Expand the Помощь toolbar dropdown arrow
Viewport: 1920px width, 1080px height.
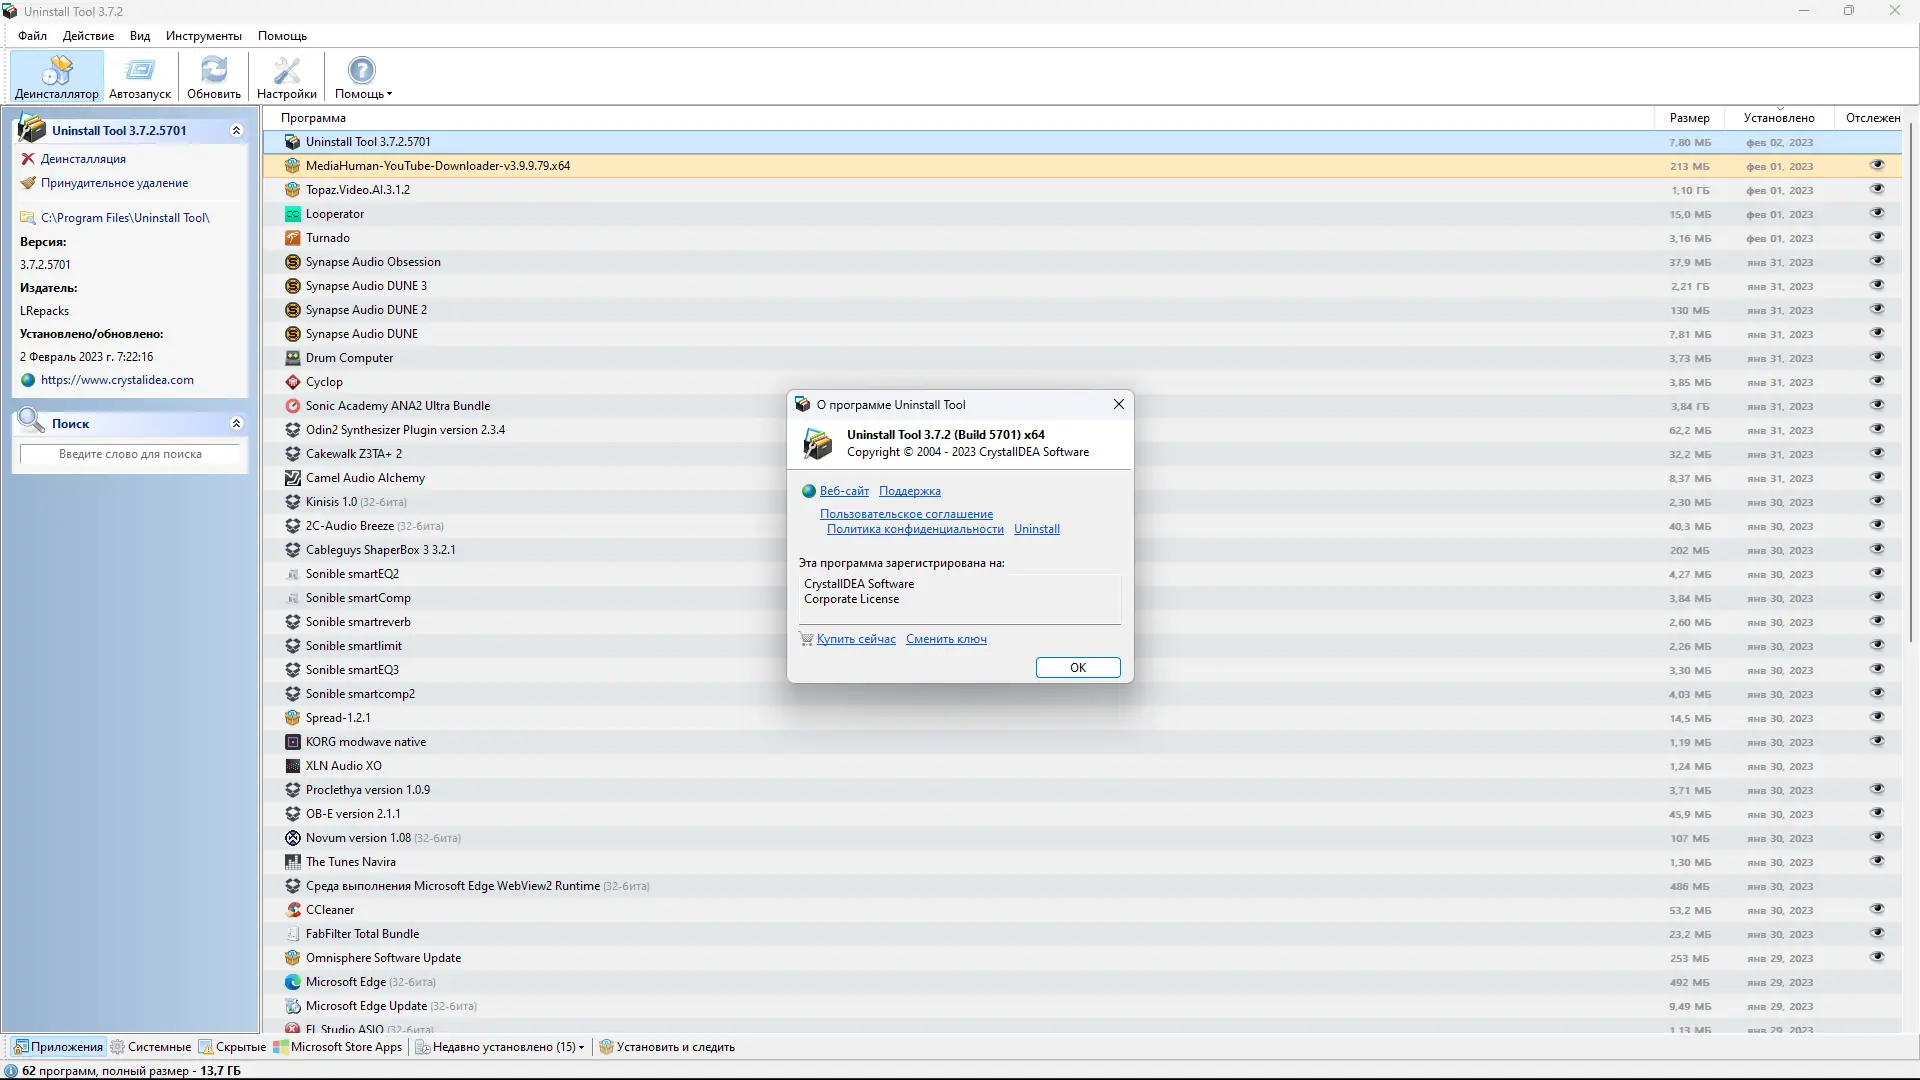click(387, 96)
